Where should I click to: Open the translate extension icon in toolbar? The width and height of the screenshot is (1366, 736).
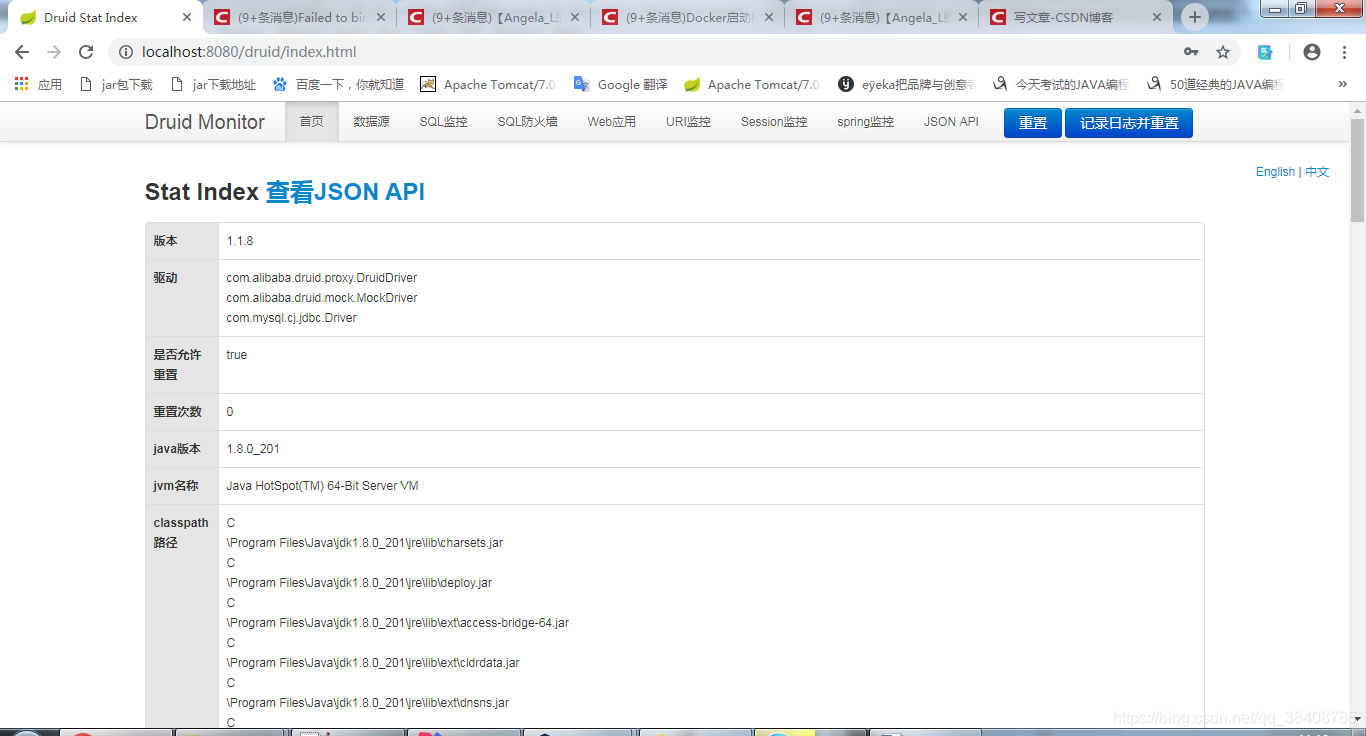pos(1266,52)
